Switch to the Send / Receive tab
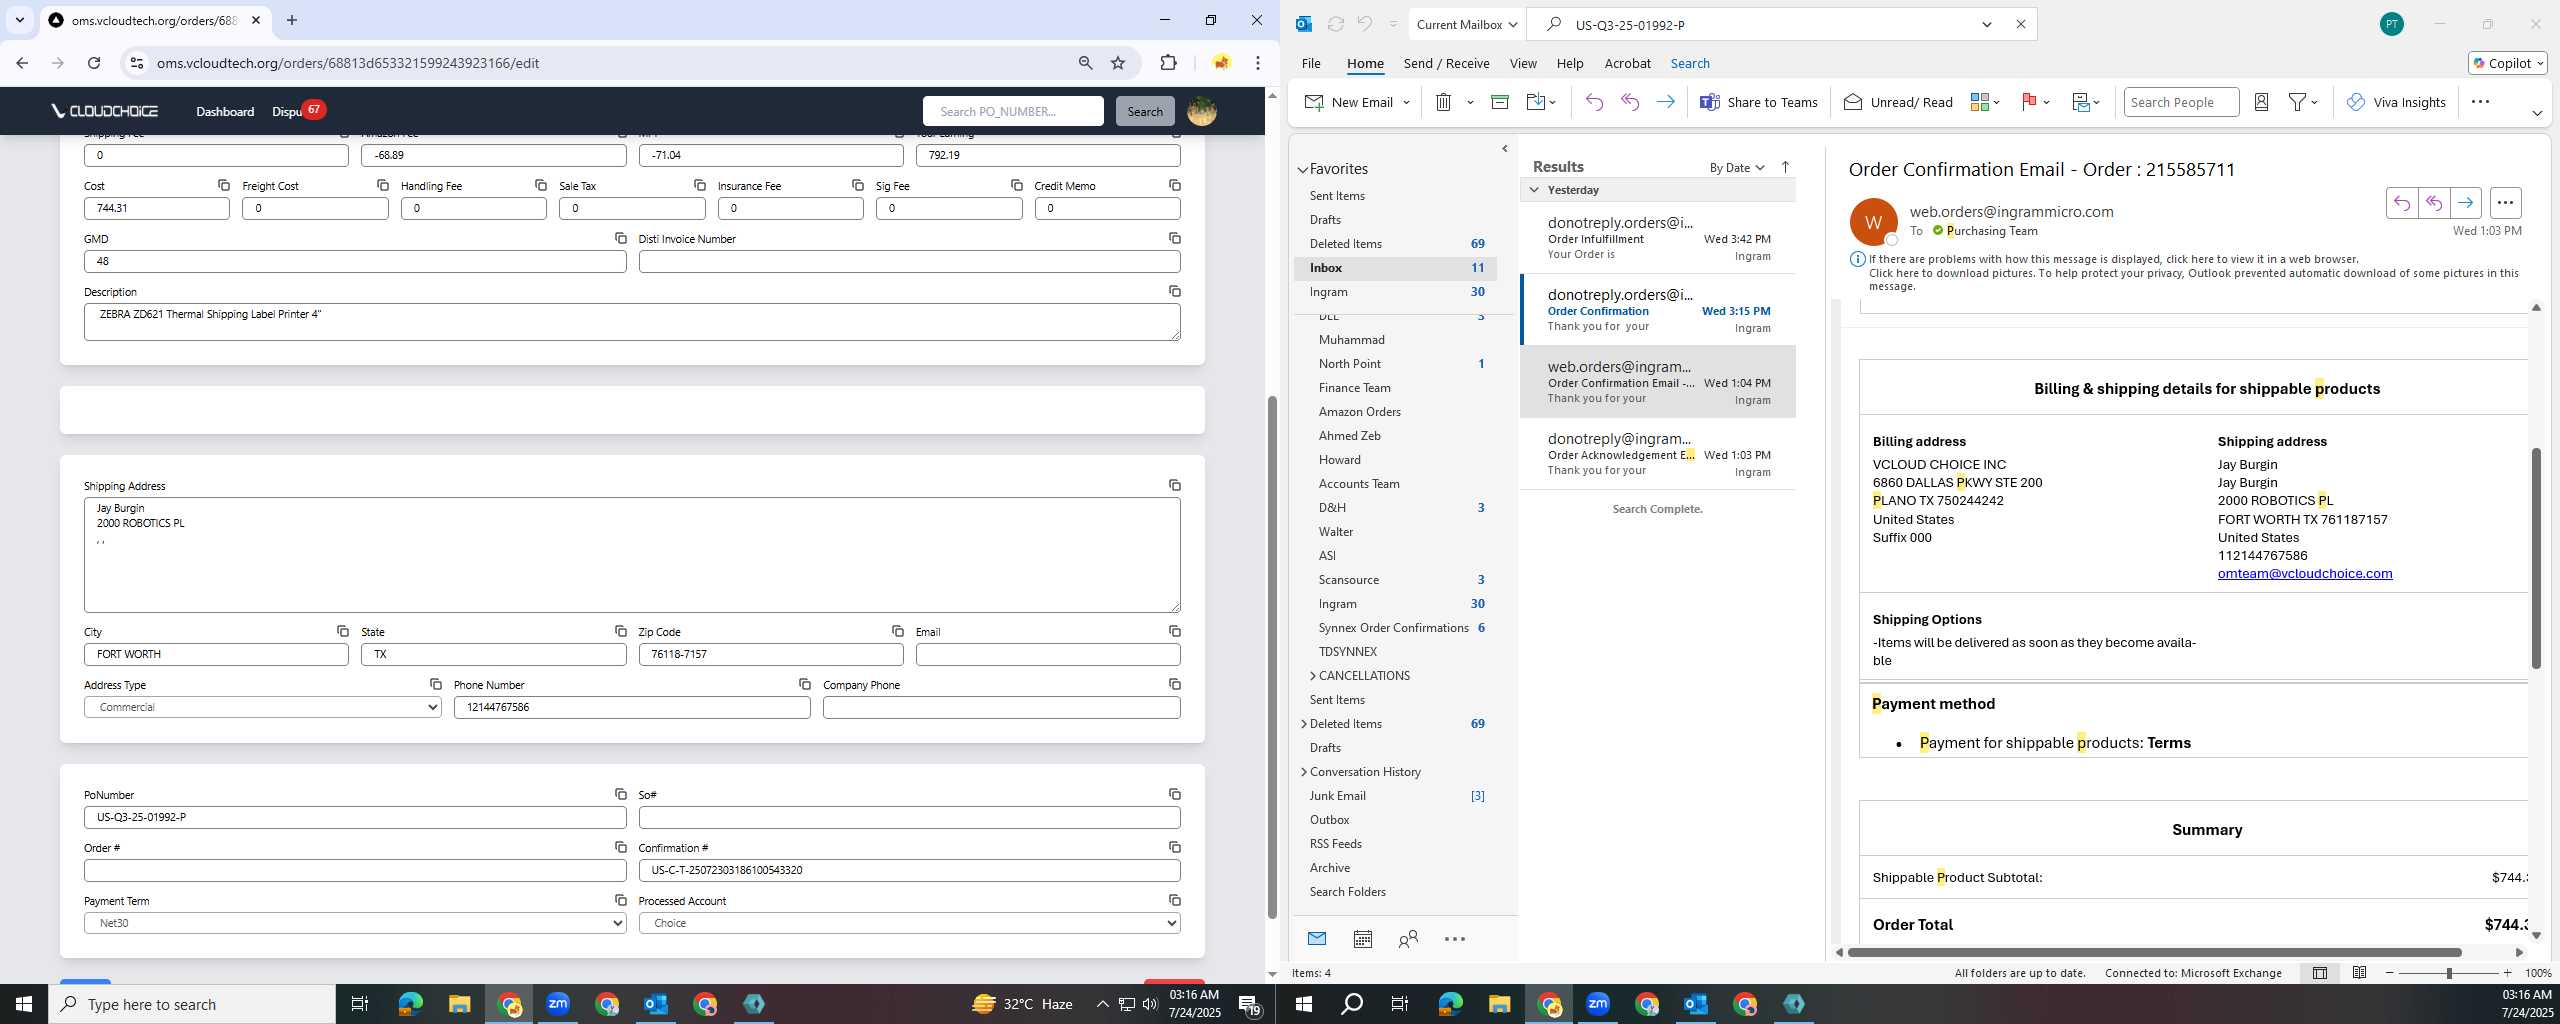 pos(1446,63)
